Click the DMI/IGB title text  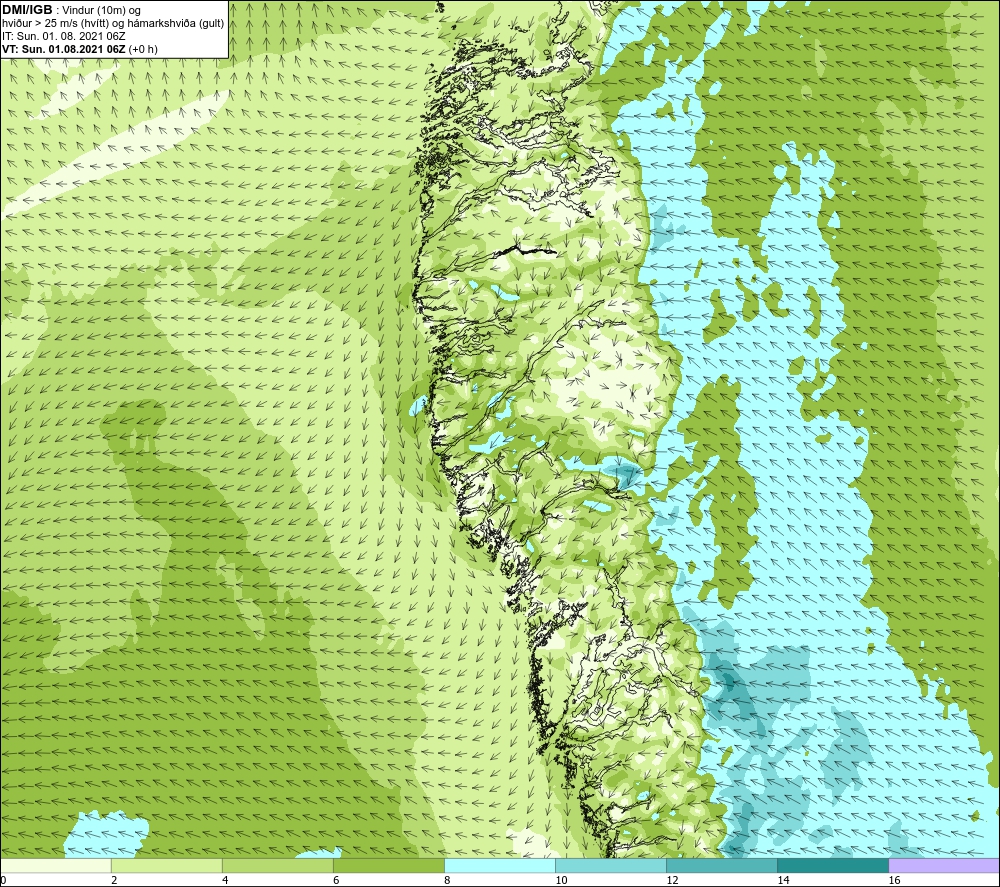27,10
